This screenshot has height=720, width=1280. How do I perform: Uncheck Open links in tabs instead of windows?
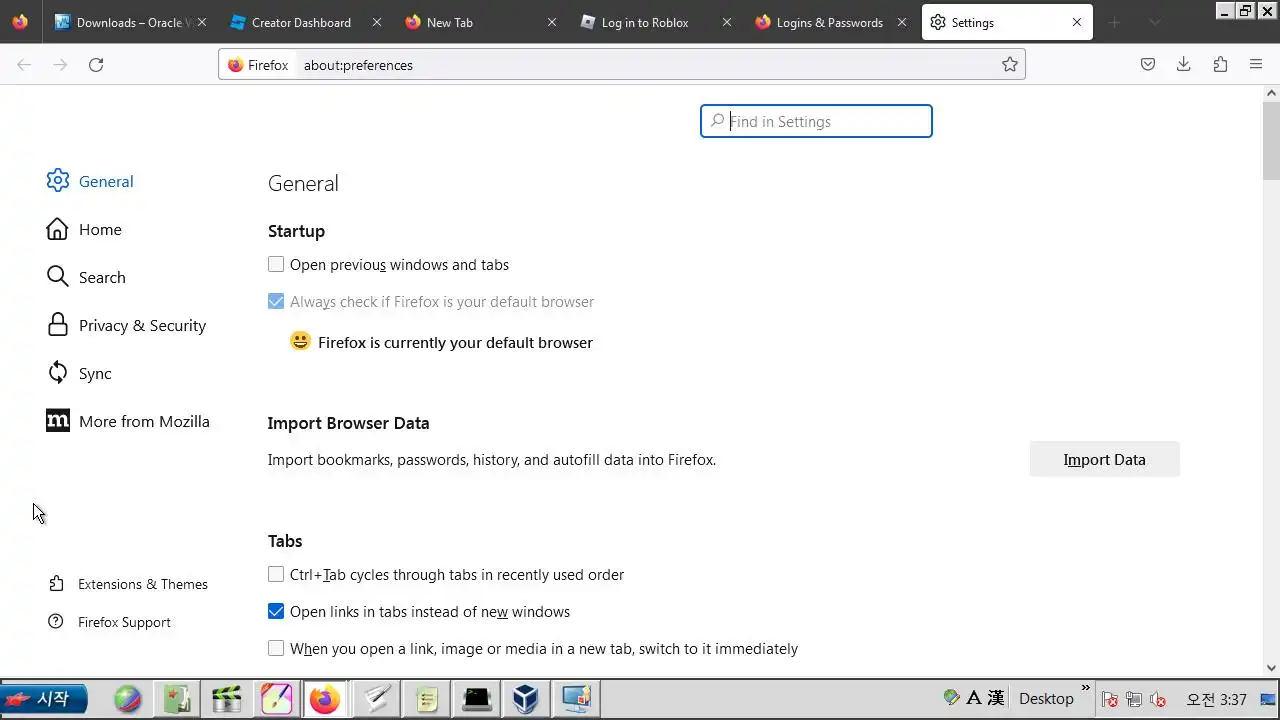[x=276, y=612]
